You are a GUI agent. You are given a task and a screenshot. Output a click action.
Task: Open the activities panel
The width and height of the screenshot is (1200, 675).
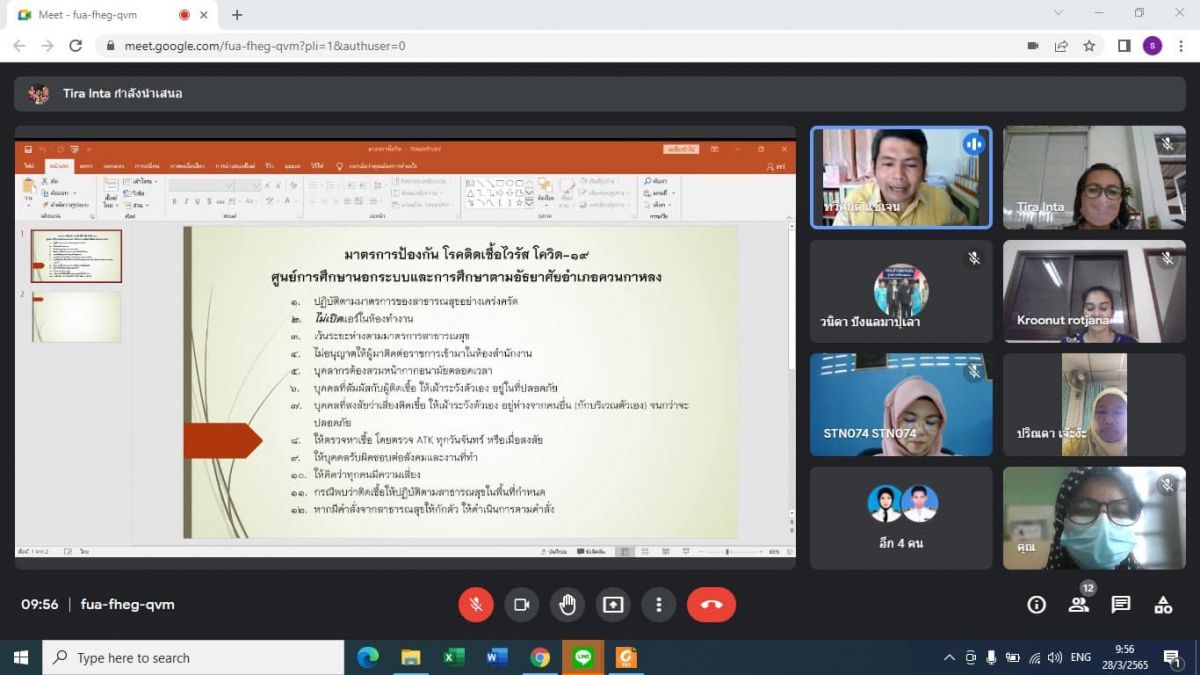pyautogui.click(x=1163, y=604)
